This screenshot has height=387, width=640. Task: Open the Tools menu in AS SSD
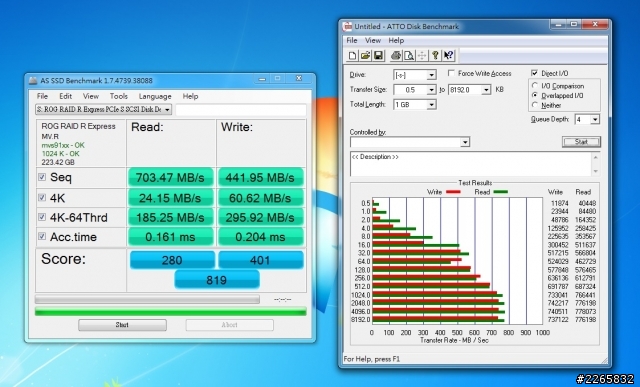click(119, 96)
